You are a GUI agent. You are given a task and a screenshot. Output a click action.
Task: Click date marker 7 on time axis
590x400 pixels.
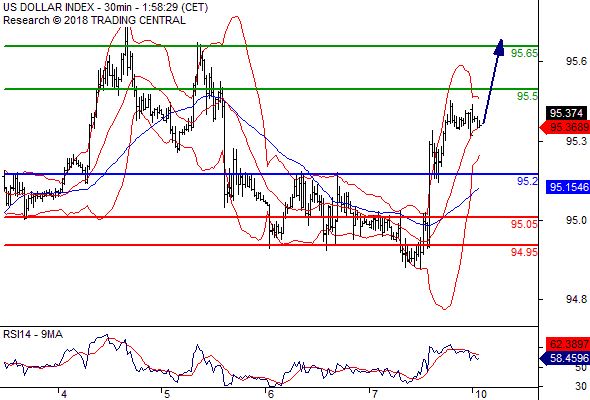click(x=374, y=394)
